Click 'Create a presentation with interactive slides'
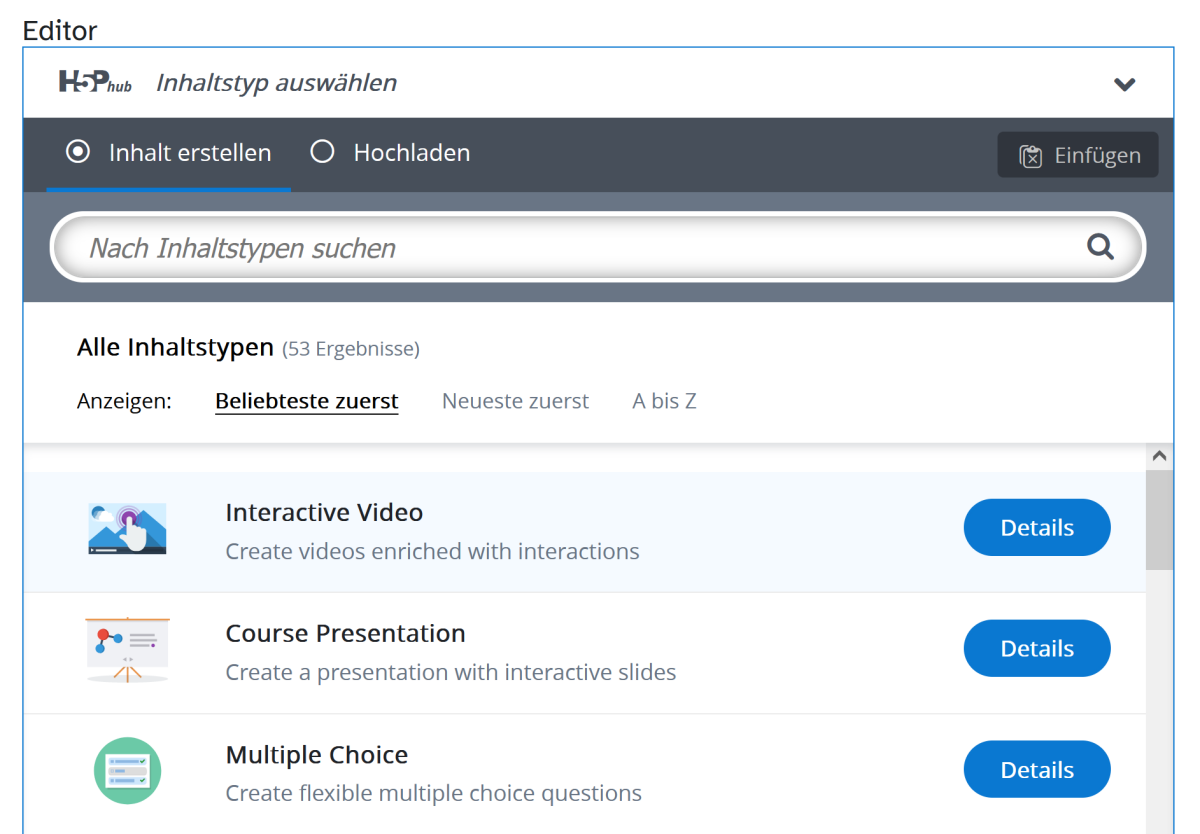 [451, 672]
